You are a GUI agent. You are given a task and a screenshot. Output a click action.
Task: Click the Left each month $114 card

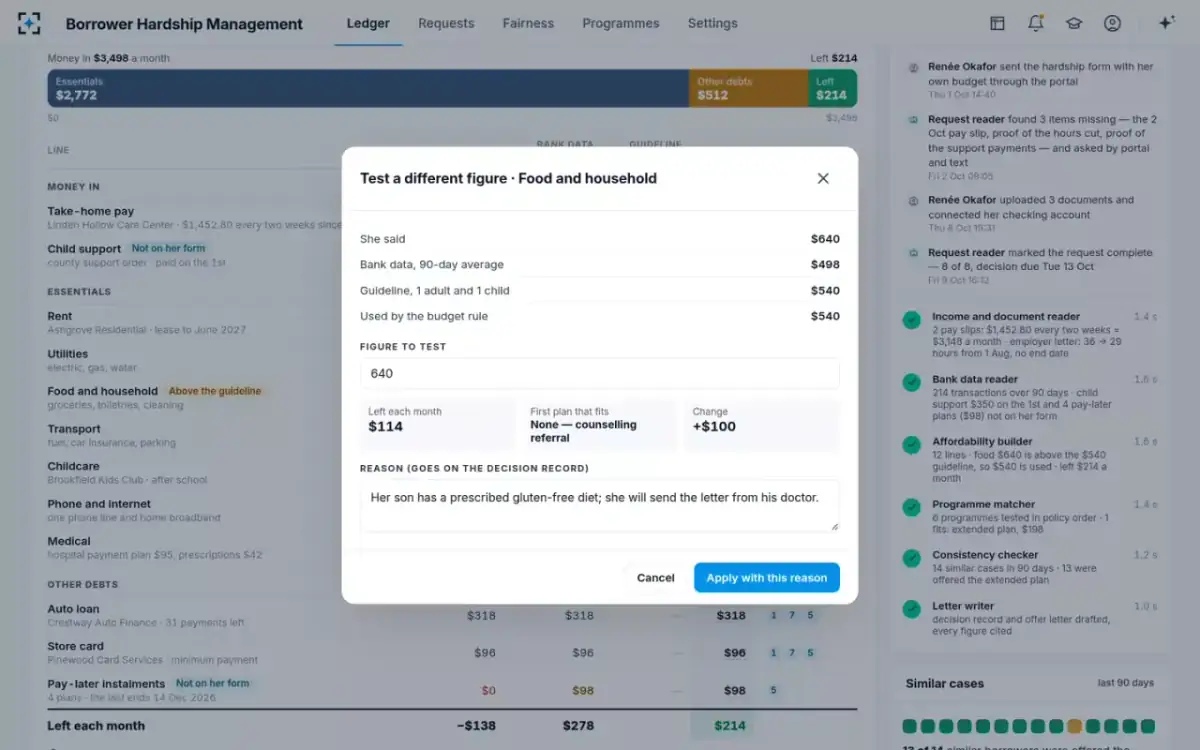tap(438, 425)
